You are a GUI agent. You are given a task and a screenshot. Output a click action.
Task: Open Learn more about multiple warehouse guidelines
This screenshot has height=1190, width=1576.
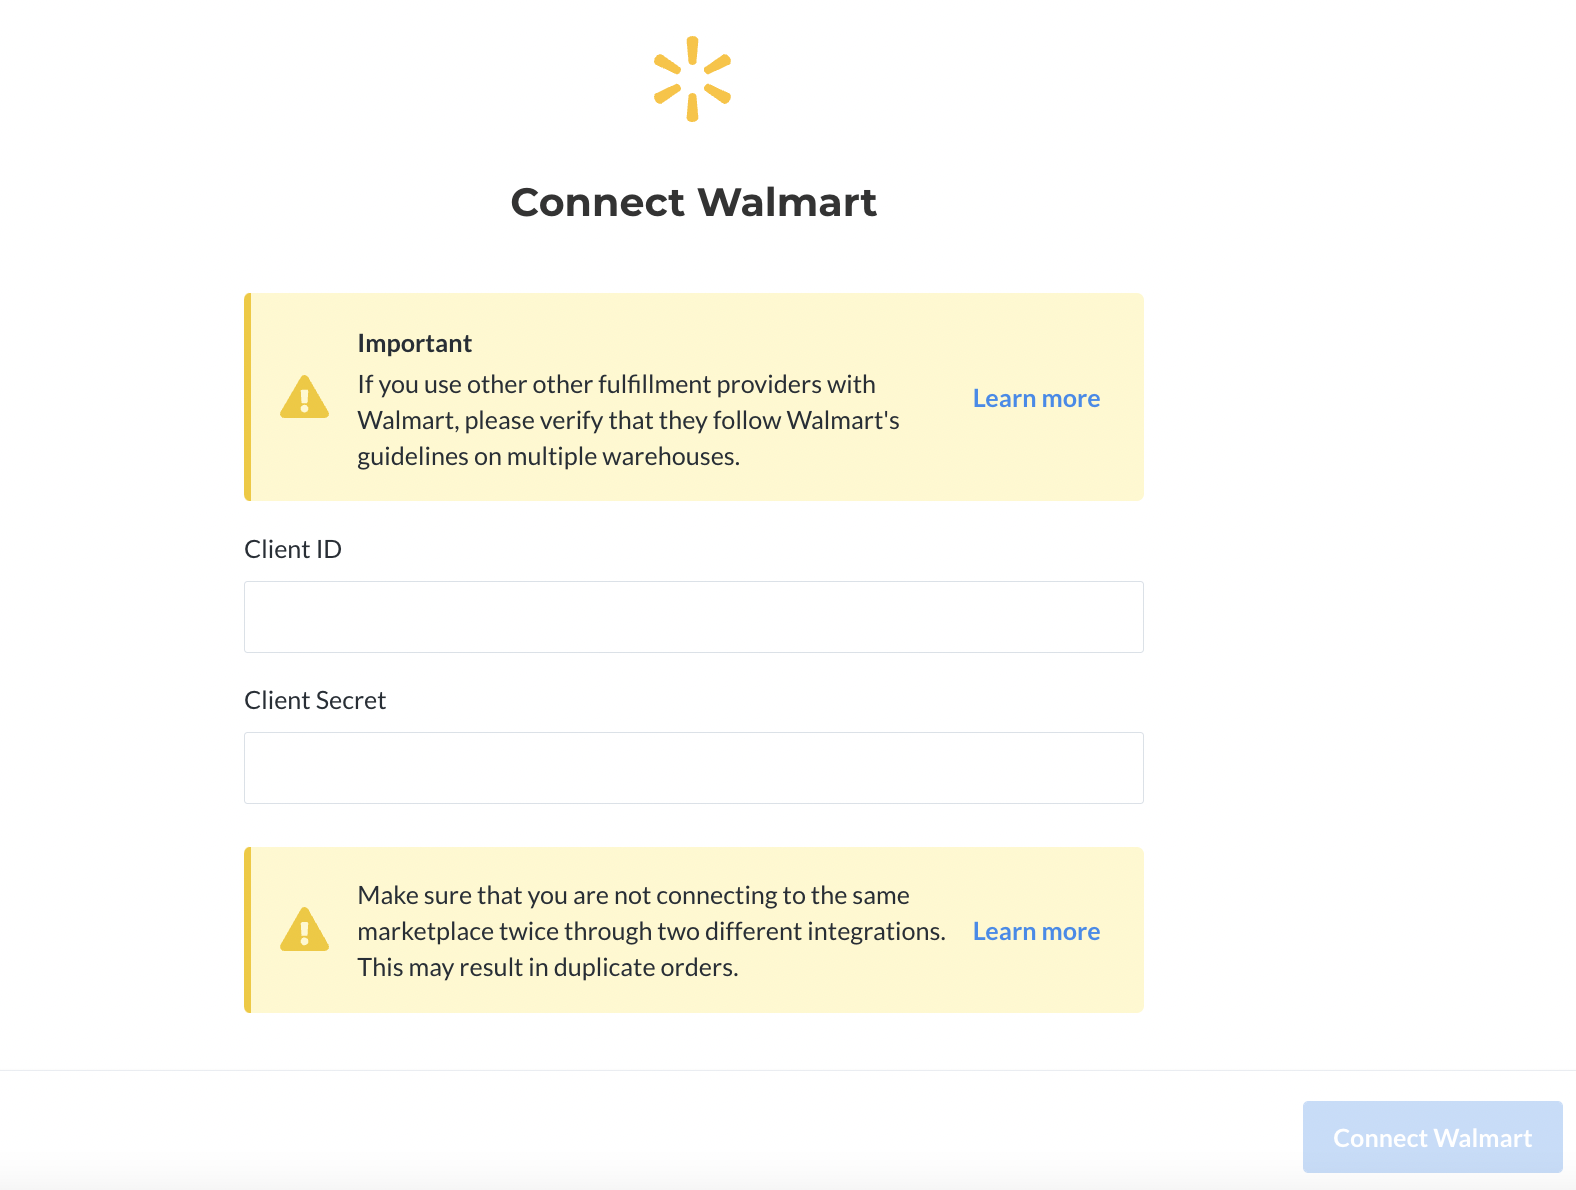1036,398
